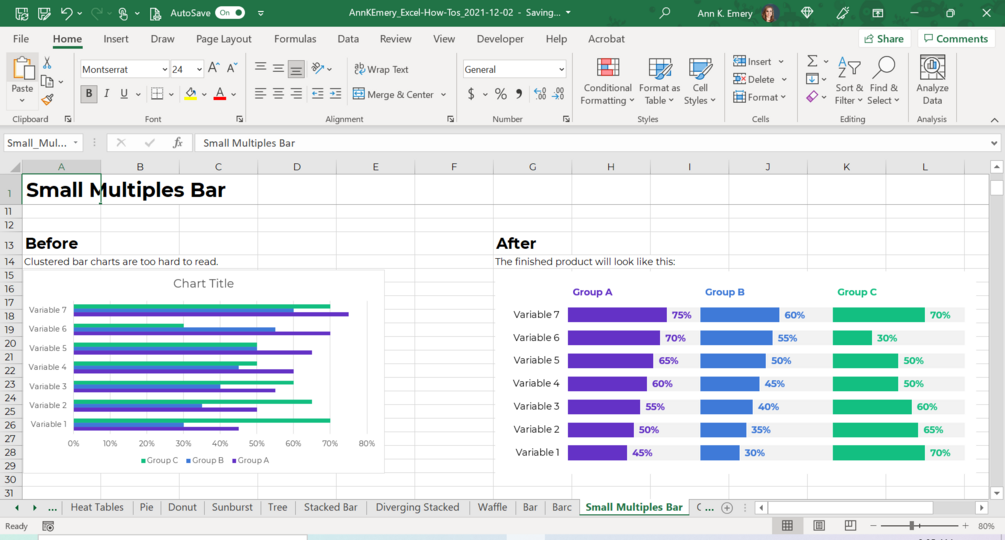Click Increase Decimal icon
Screen dimensions: 1005x540
pos(540,94)
